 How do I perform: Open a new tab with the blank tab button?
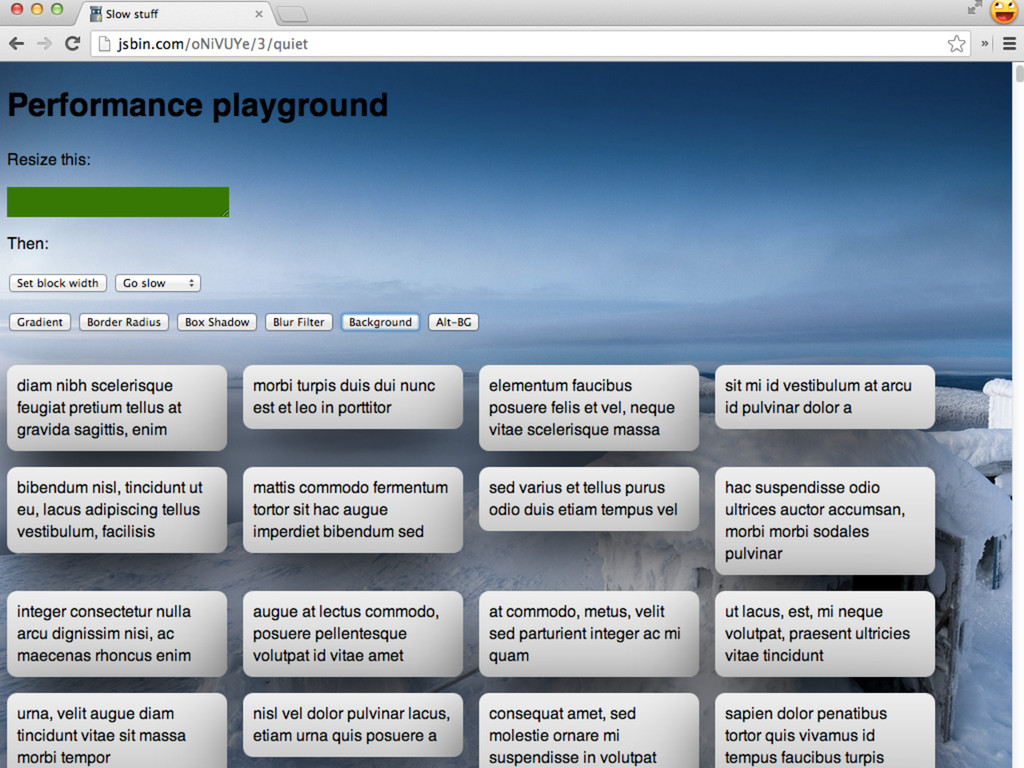click(x=291, y=14)
